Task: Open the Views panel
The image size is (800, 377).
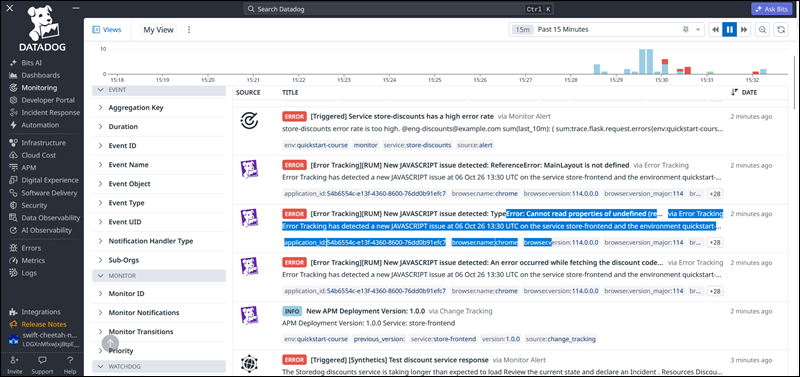Action: (107, 30)
